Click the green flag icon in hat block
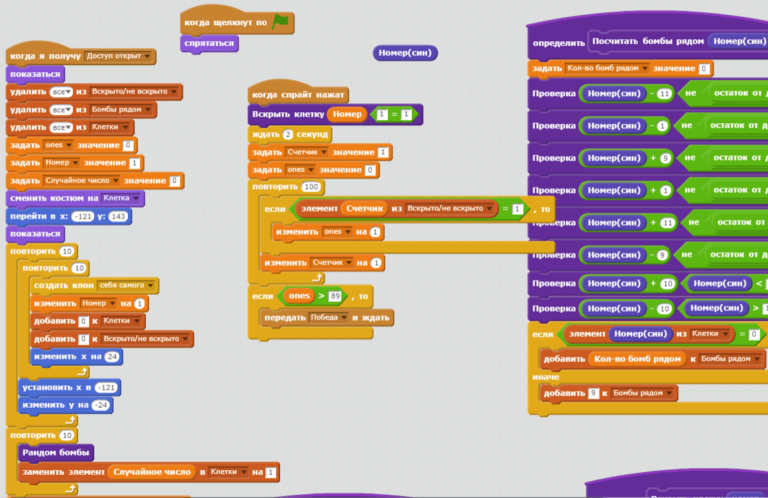 (280, 22)
